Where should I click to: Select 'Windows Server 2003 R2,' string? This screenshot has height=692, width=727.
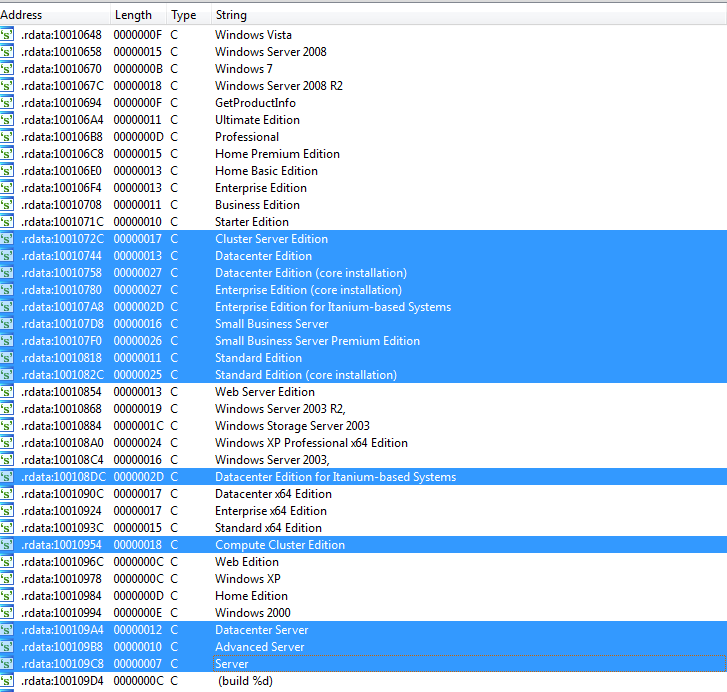pos(280,409)
